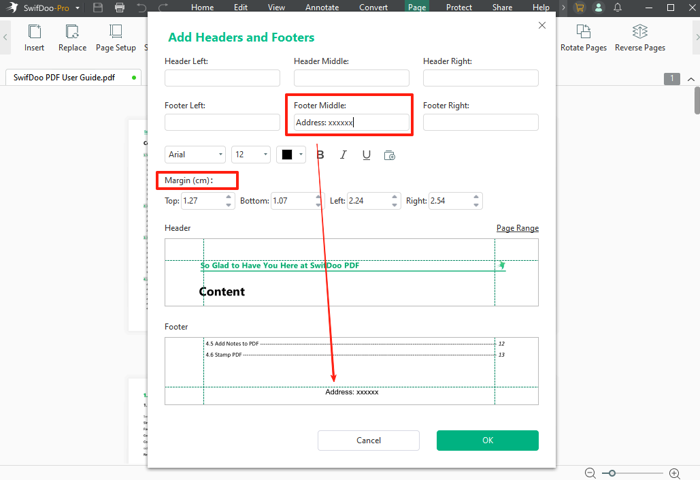Select the Page menu tab
The height and width of the screenshot is (480, 700).
[x=417, y=7]
